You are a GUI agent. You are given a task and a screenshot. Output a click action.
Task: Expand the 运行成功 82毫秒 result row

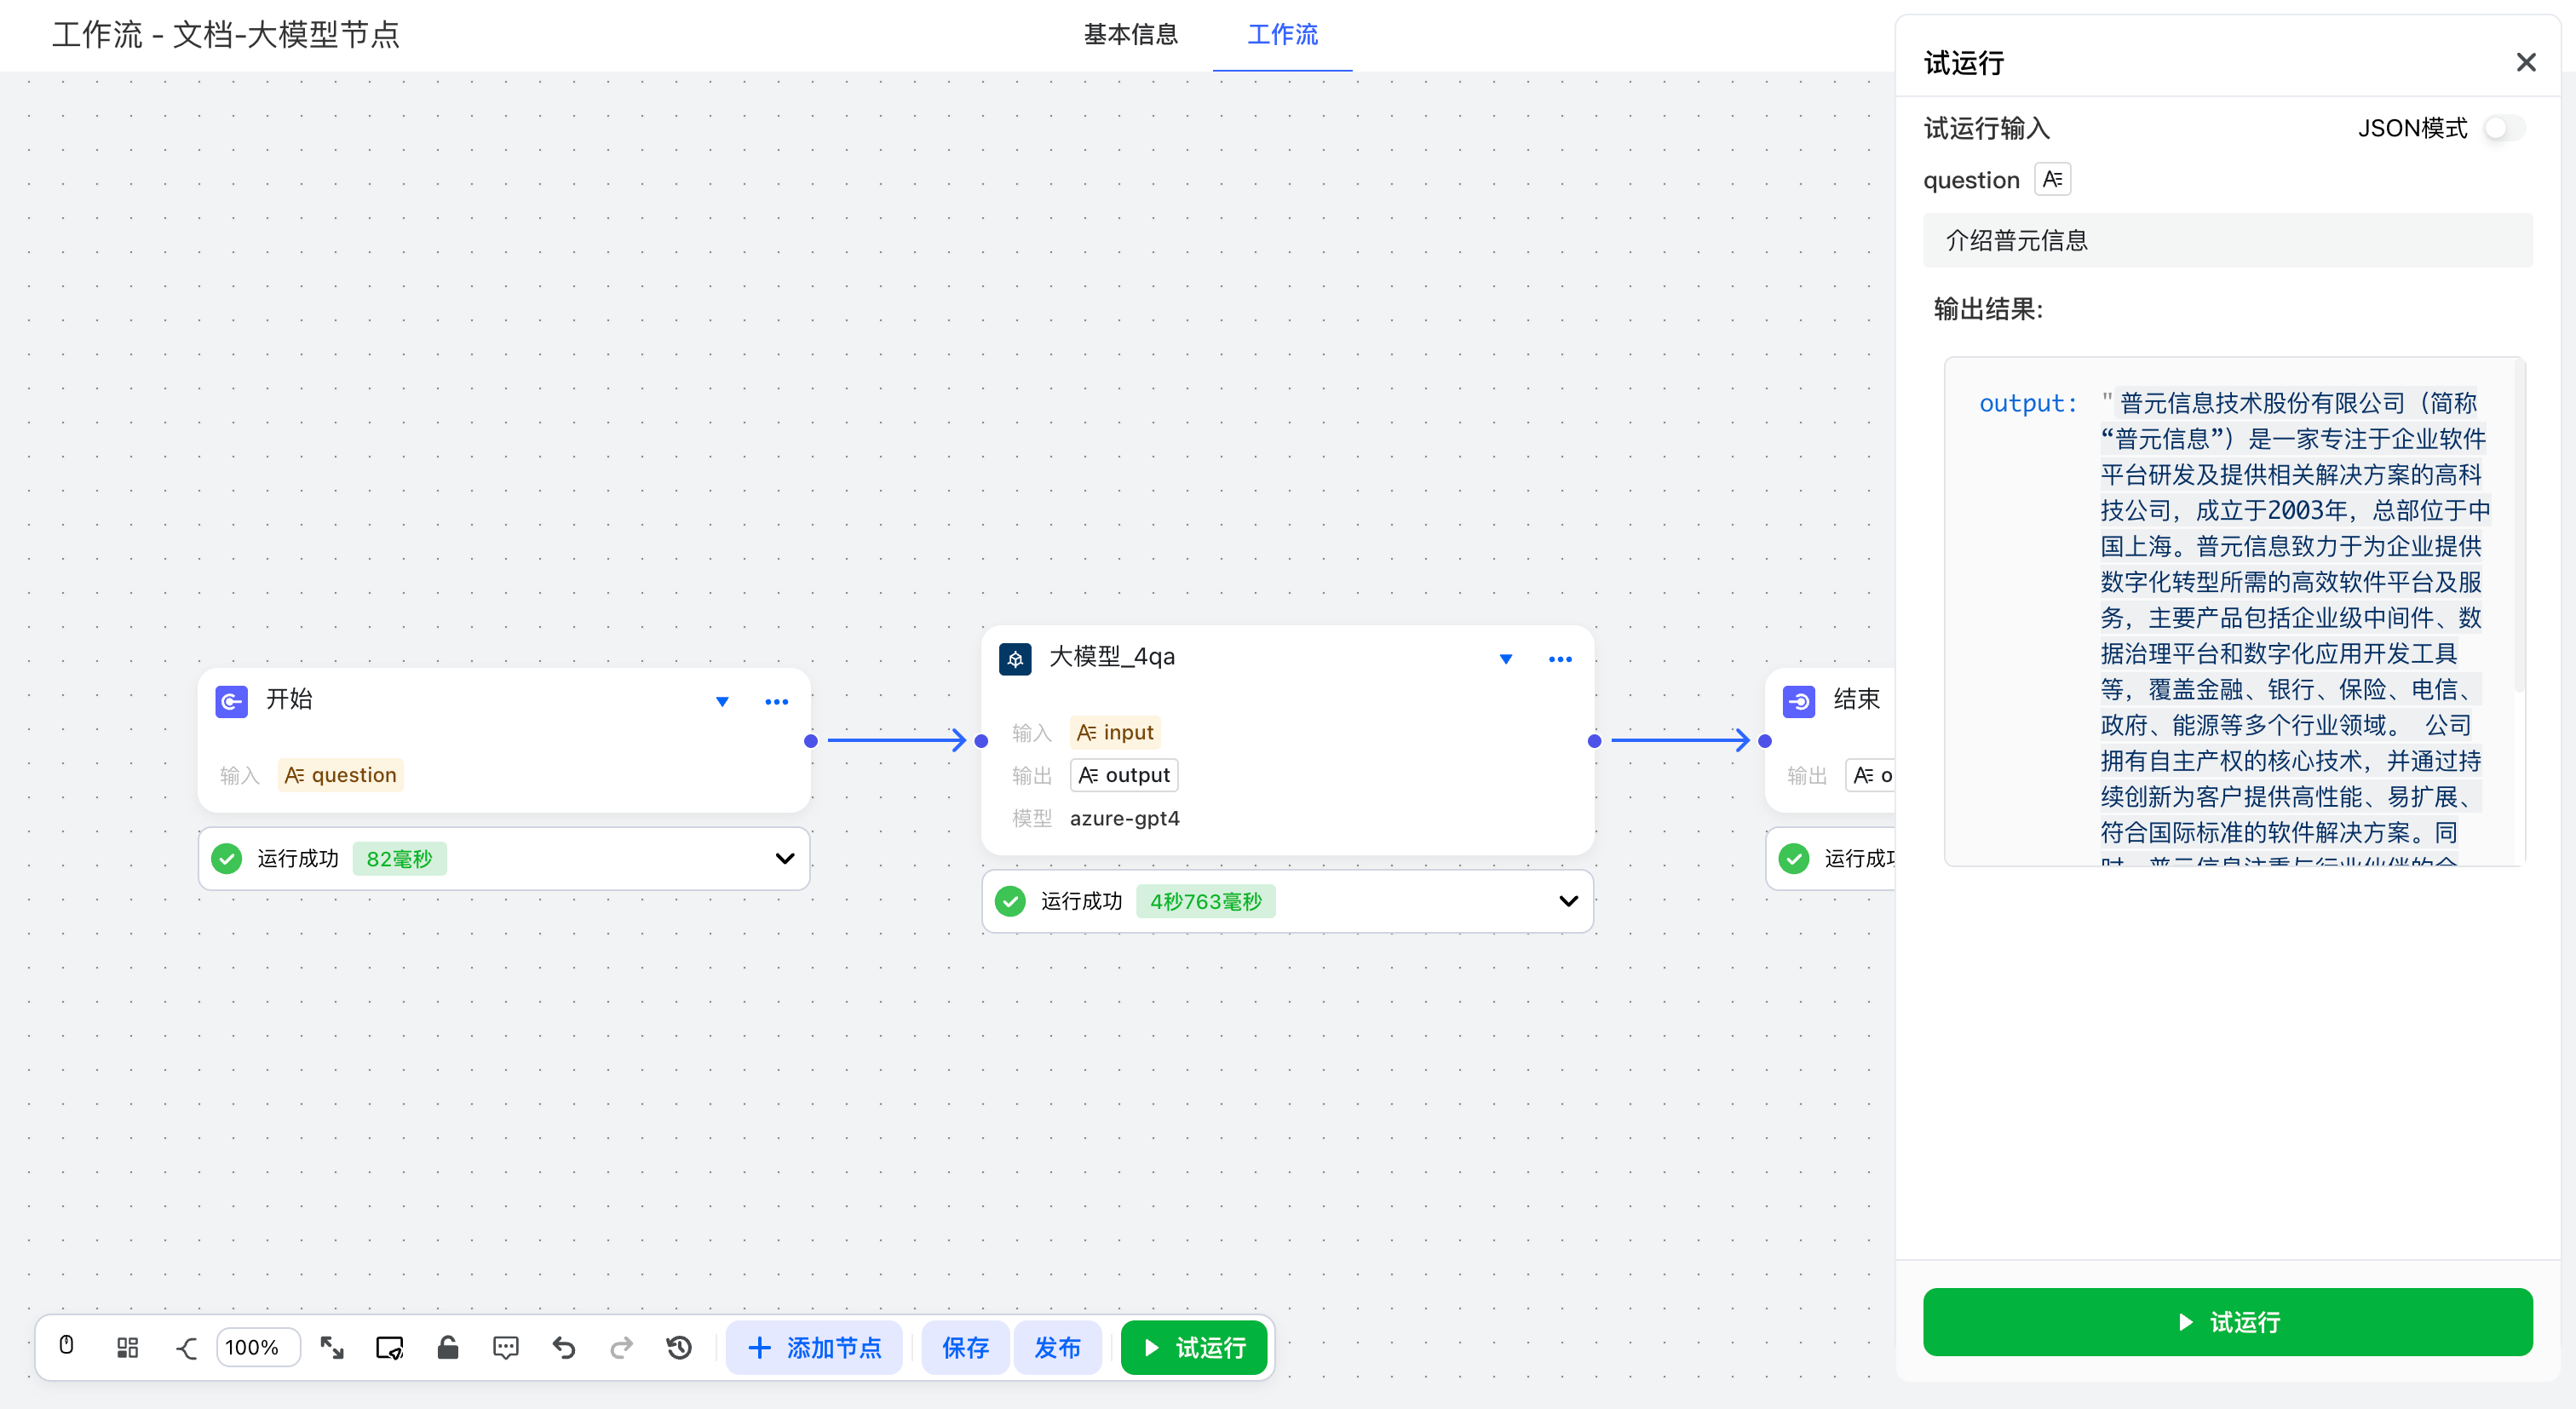(785, 858)
